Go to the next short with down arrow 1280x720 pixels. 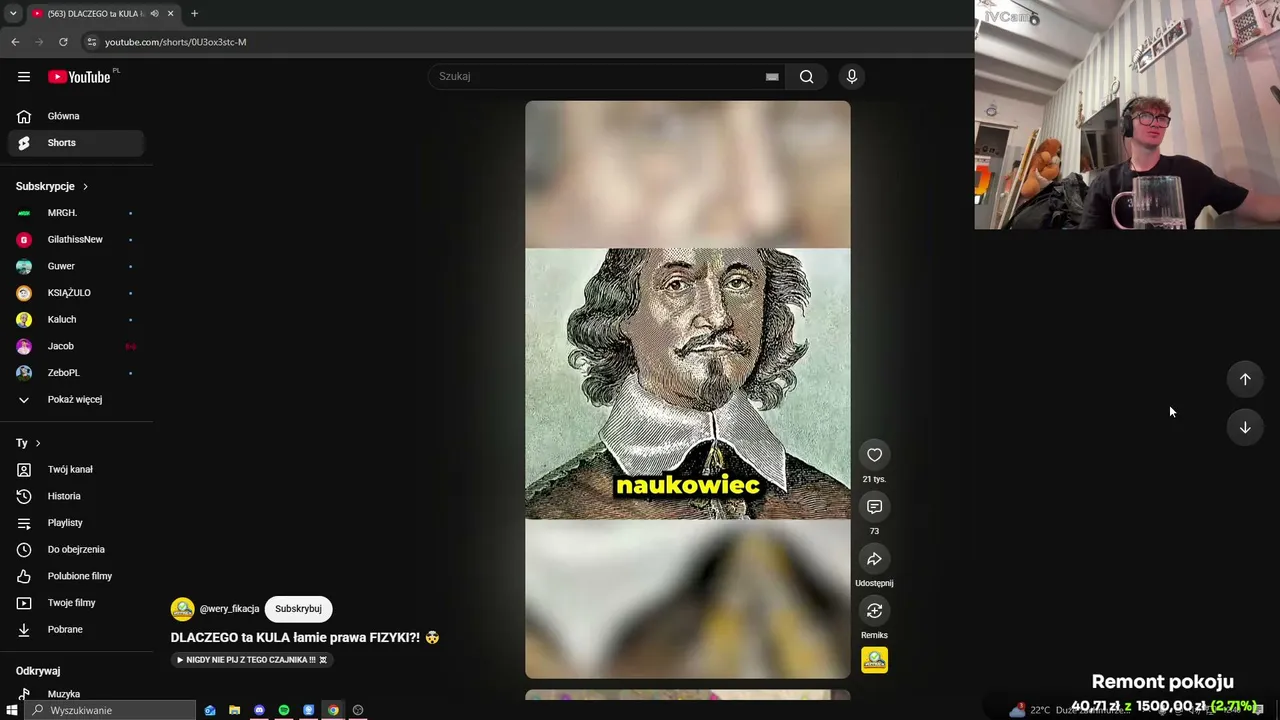pyautogui.click(x=1245, y=427)
